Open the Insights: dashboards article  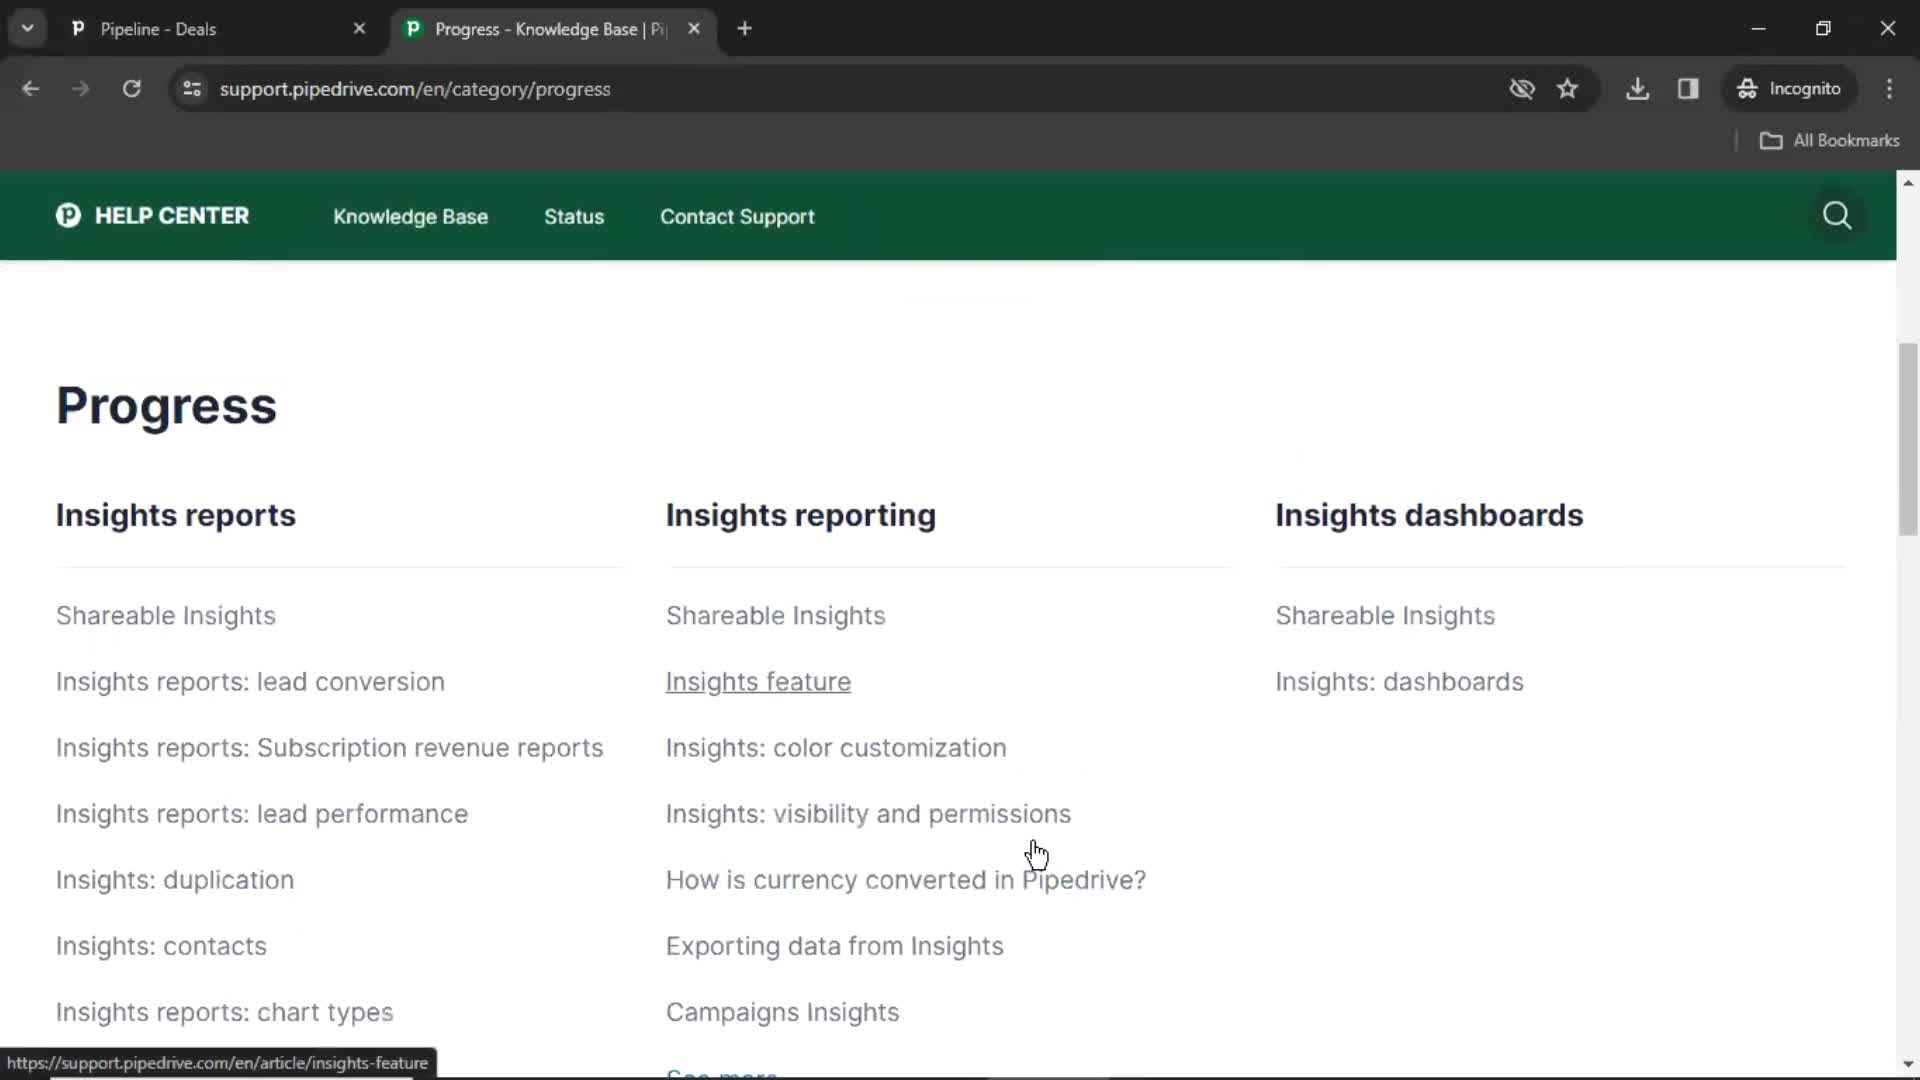(x=1399, y=682)
